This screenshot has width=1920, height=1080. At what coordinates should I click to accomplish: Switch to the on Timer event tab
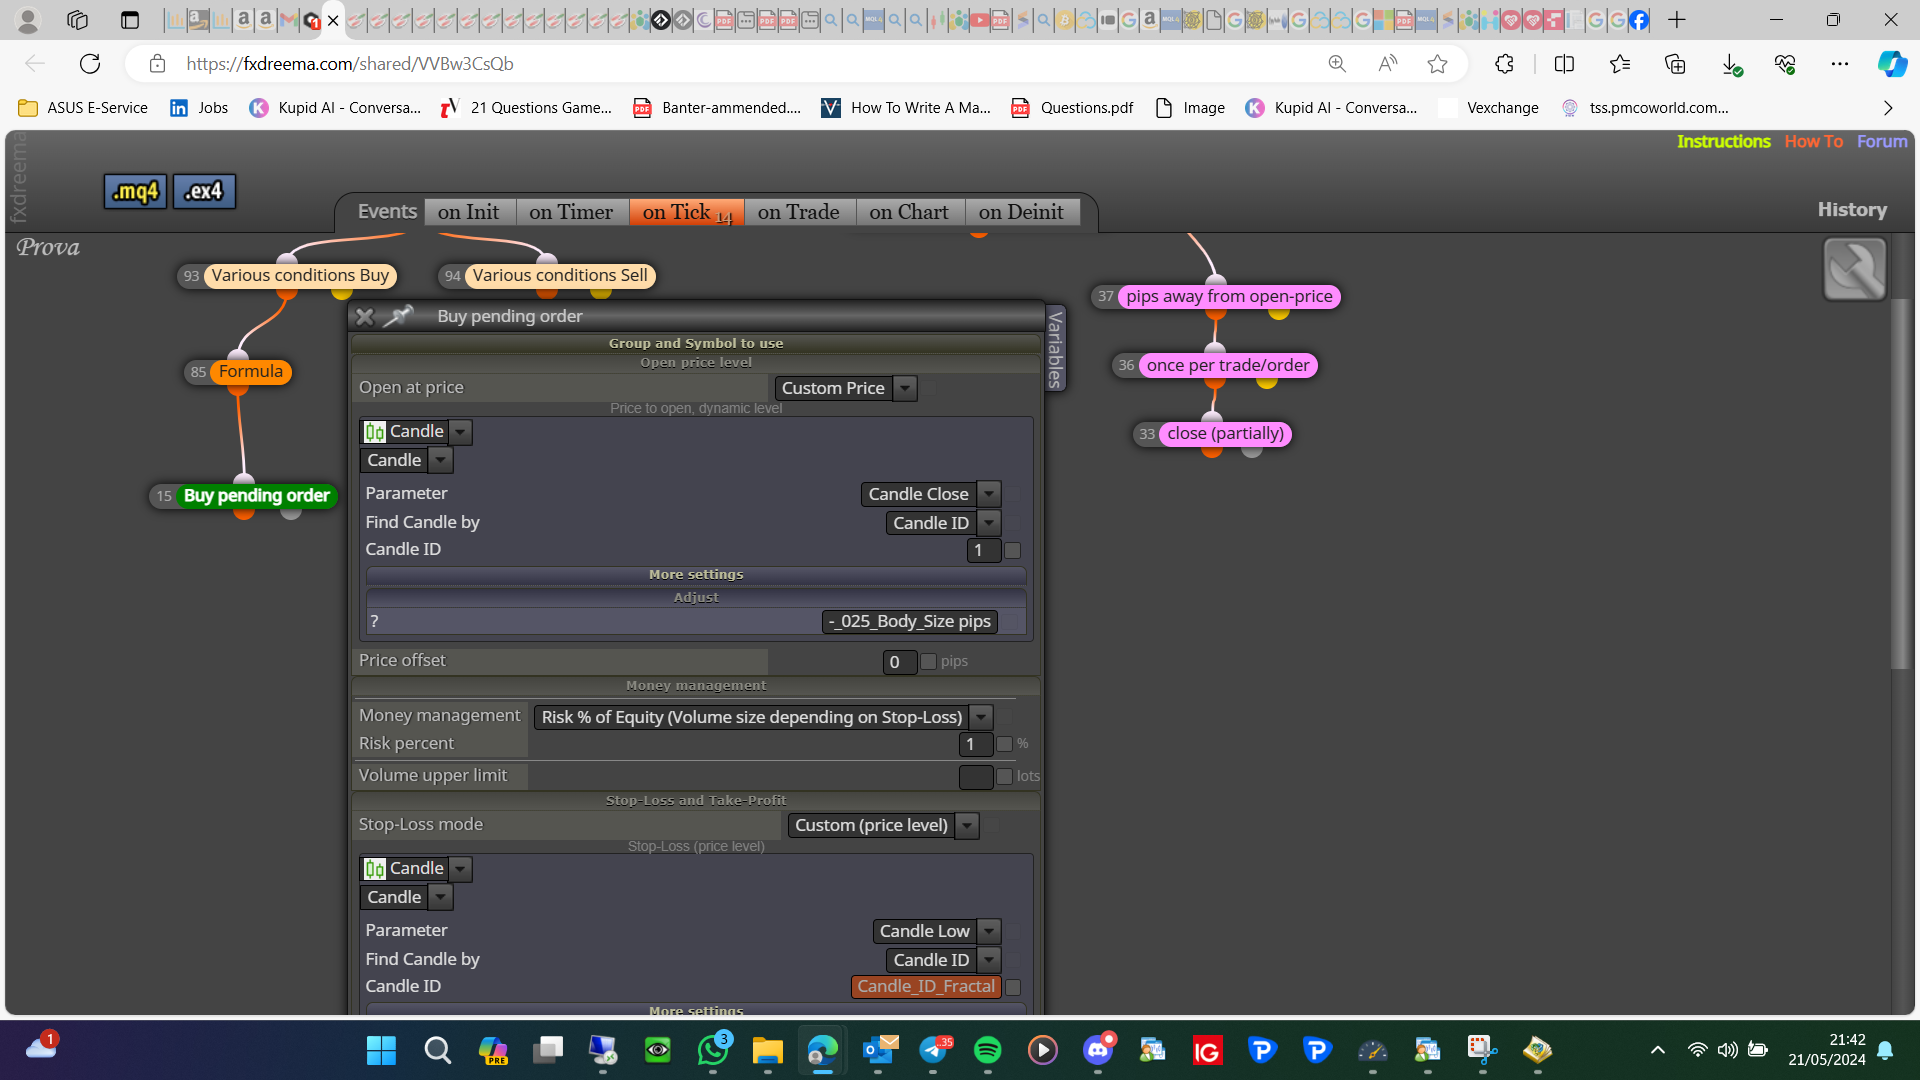tap(571, 212)
